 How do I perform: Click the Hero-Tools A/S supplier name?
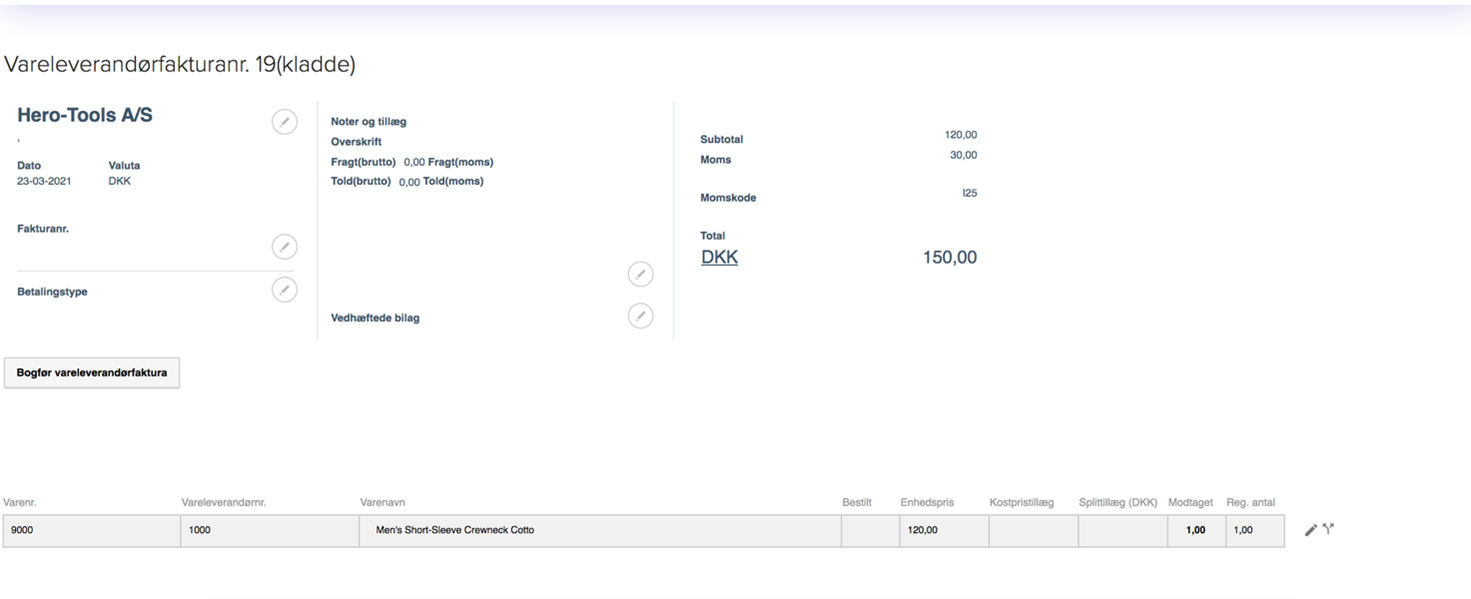coord(85,115)
